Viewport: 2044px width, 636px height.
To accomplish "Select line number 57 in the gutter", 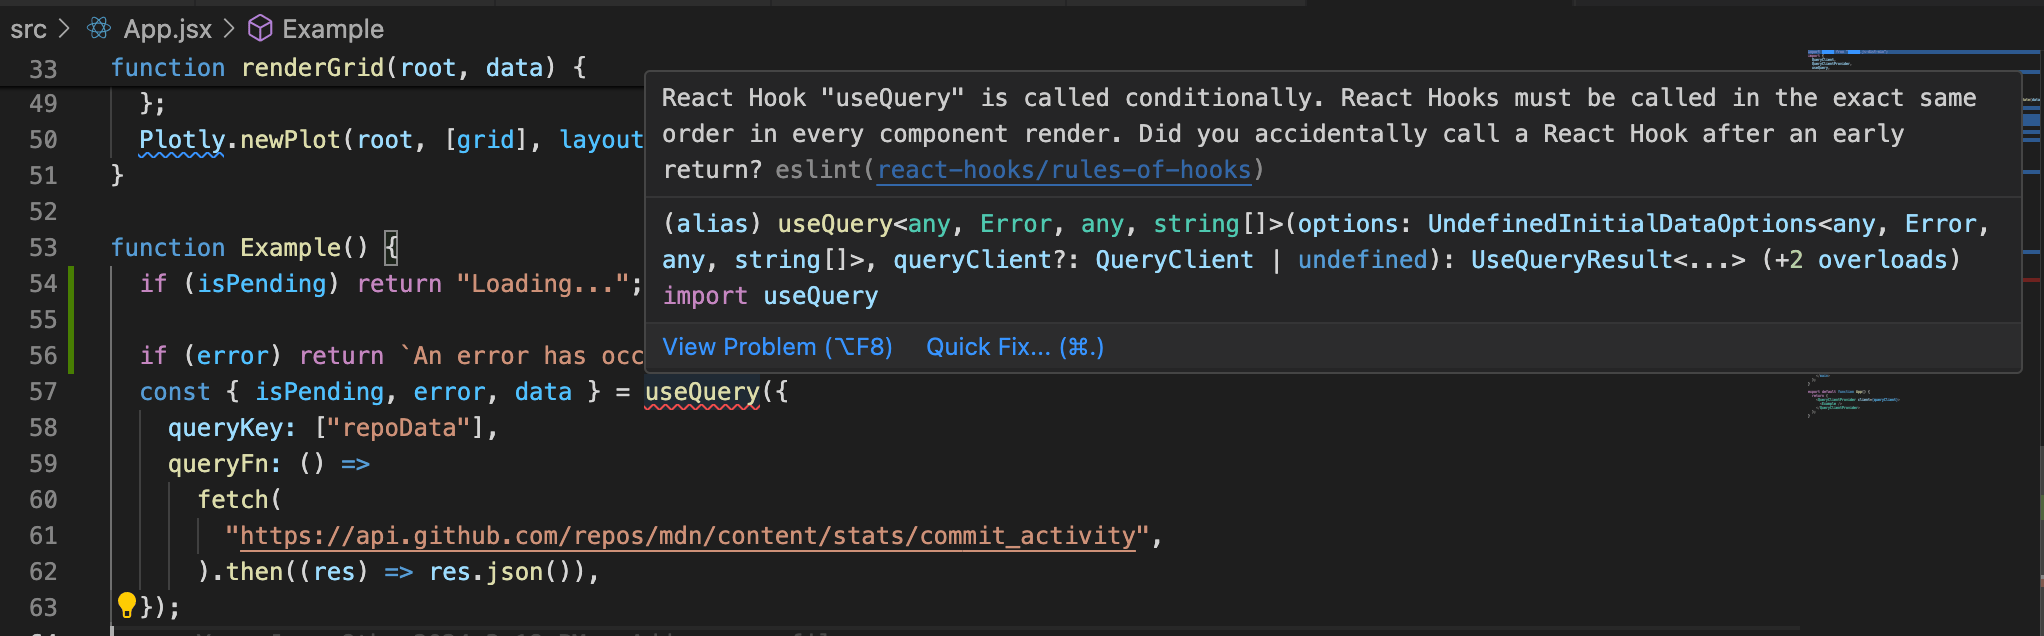I will (x=43, y=392).
